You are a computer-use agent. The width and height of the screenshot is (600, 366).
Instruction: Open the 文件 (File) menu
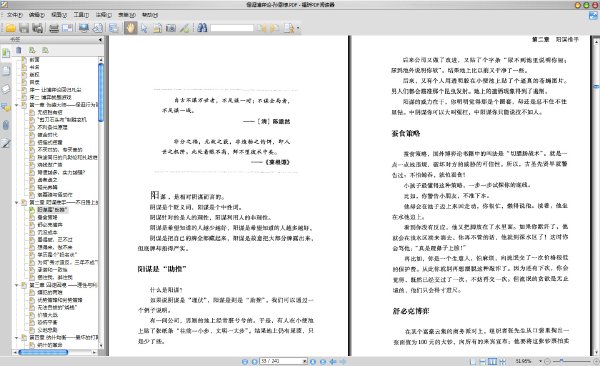(x=15, y=15)
